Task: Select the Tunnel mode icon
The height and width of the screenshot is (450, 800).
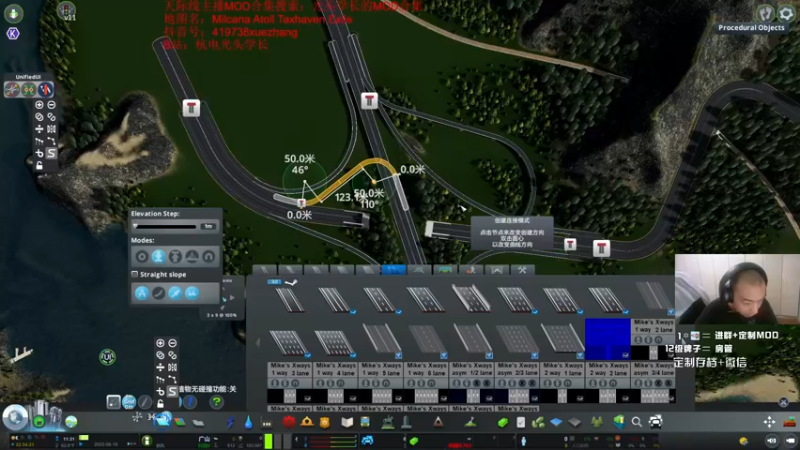Action: [209, 256]
